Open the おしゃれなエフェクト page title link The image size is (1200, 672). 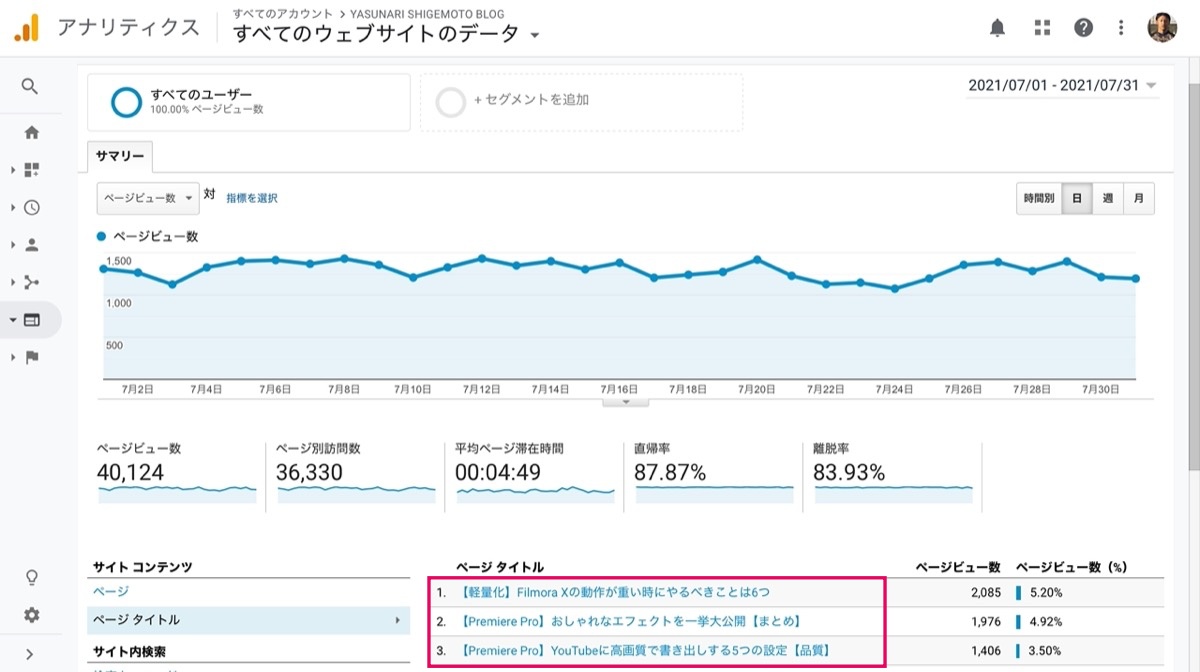click(631, 621)
